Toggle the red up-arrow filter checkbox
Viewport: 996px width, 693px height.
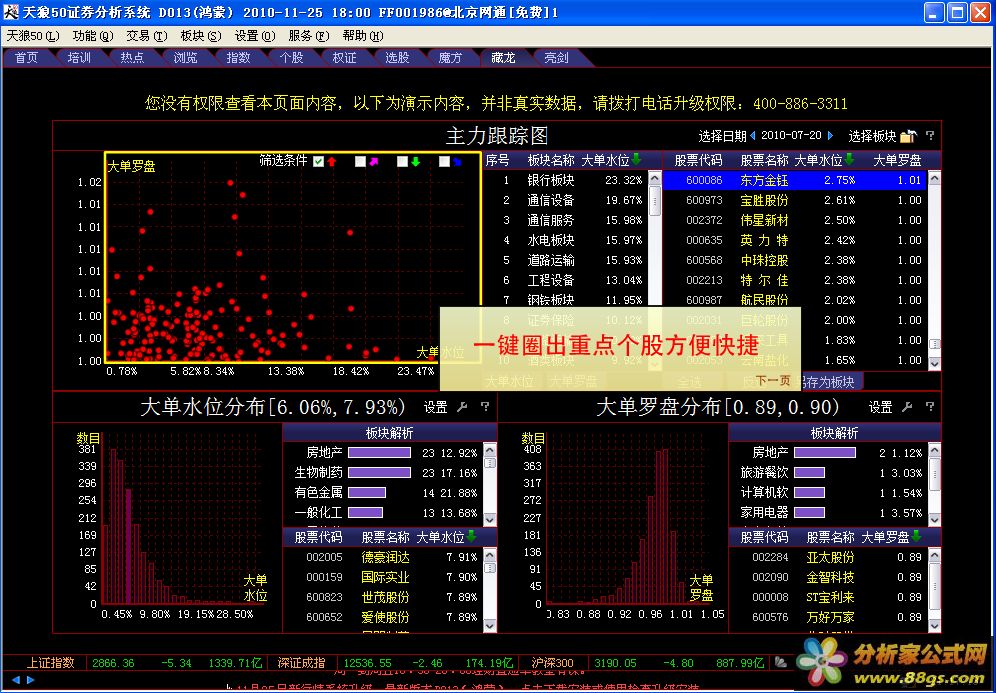pos(319,161)
